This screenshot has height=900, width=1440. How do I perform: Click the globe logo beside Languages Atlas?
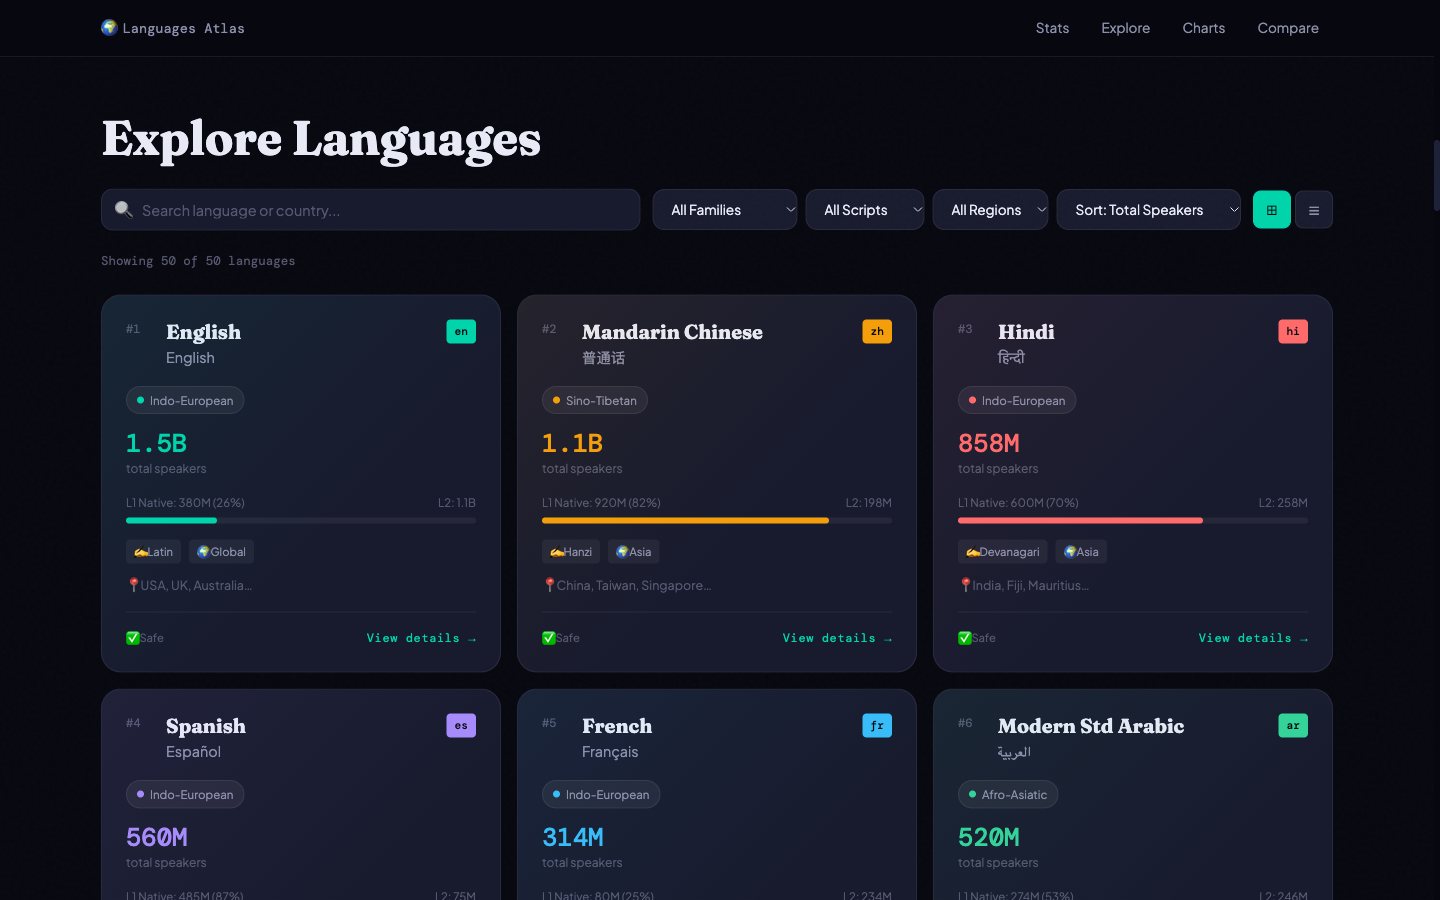click(x=109, y=28)
